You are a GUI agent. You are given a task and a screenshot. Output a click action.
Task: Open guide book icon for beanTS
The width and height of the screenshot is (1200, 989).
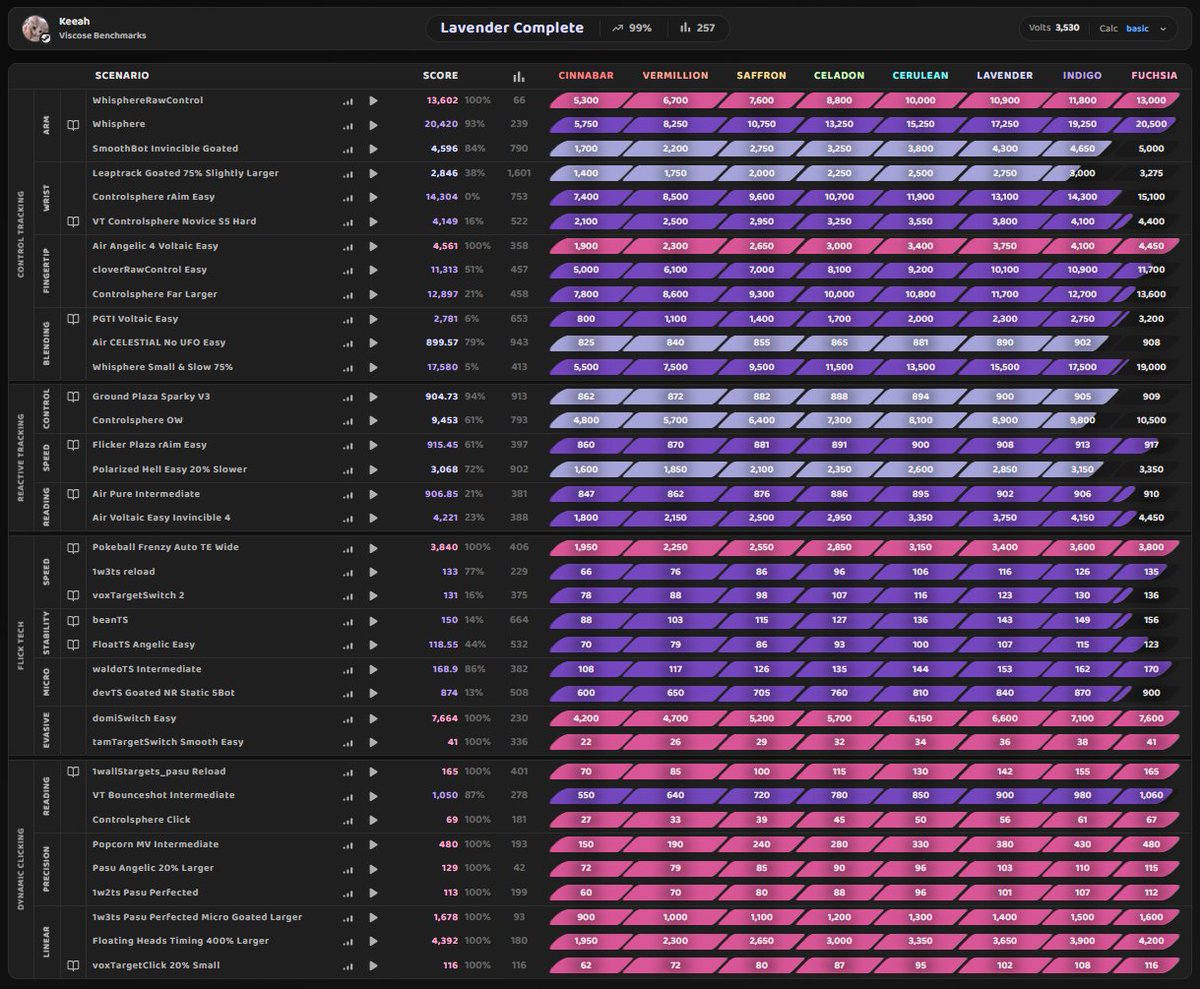tap(72, 620)
